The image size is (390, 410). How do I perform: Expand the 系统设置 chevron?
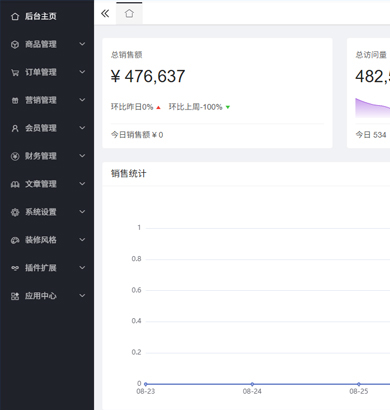click(82, 212)
